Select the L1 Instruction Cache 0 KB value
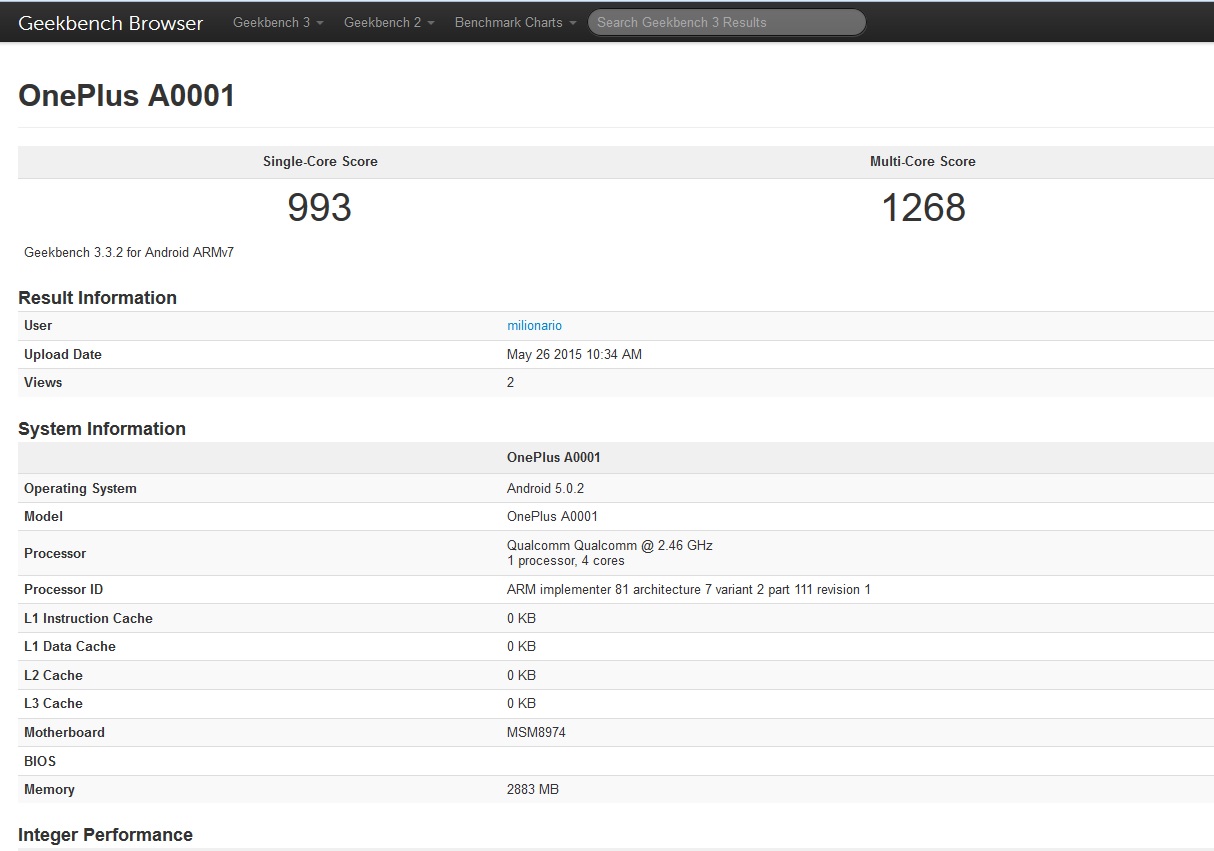This screenshot has width=1214, height=851. coord(521,619)
